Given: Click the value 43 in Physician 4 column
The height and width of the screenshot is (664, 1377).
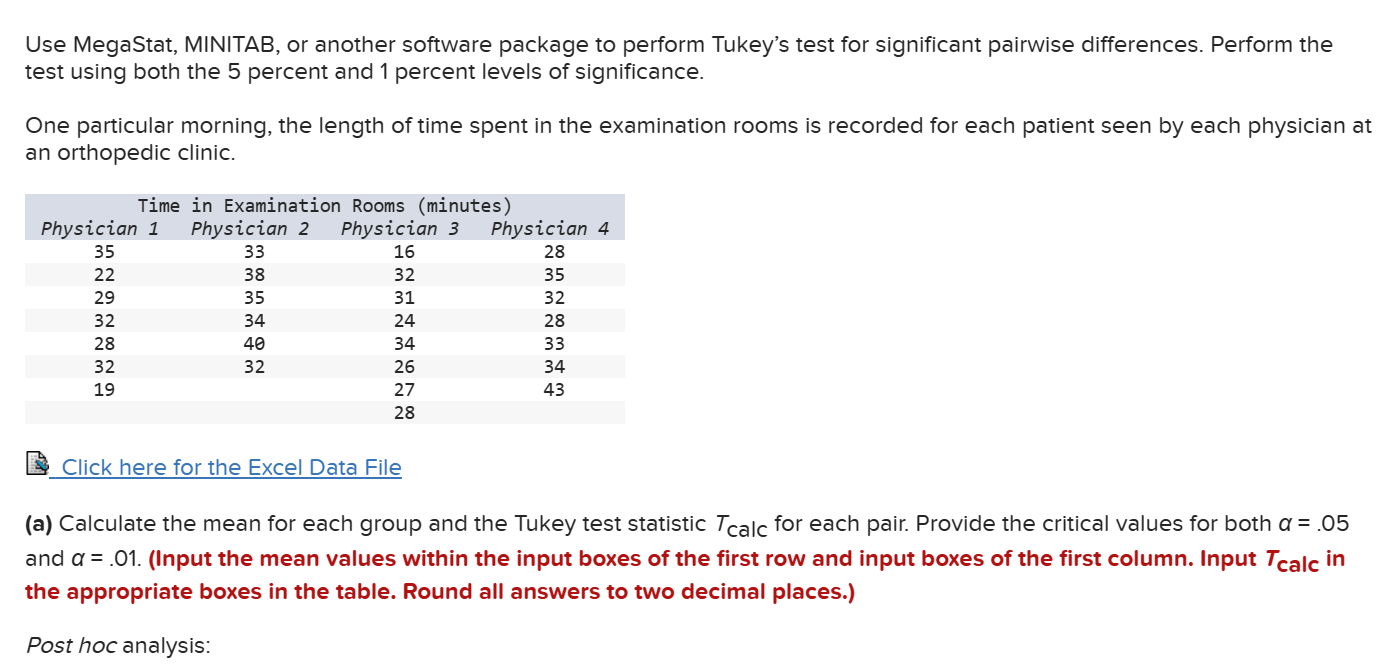Looking at the screenshot, I should tap(554, 390).
